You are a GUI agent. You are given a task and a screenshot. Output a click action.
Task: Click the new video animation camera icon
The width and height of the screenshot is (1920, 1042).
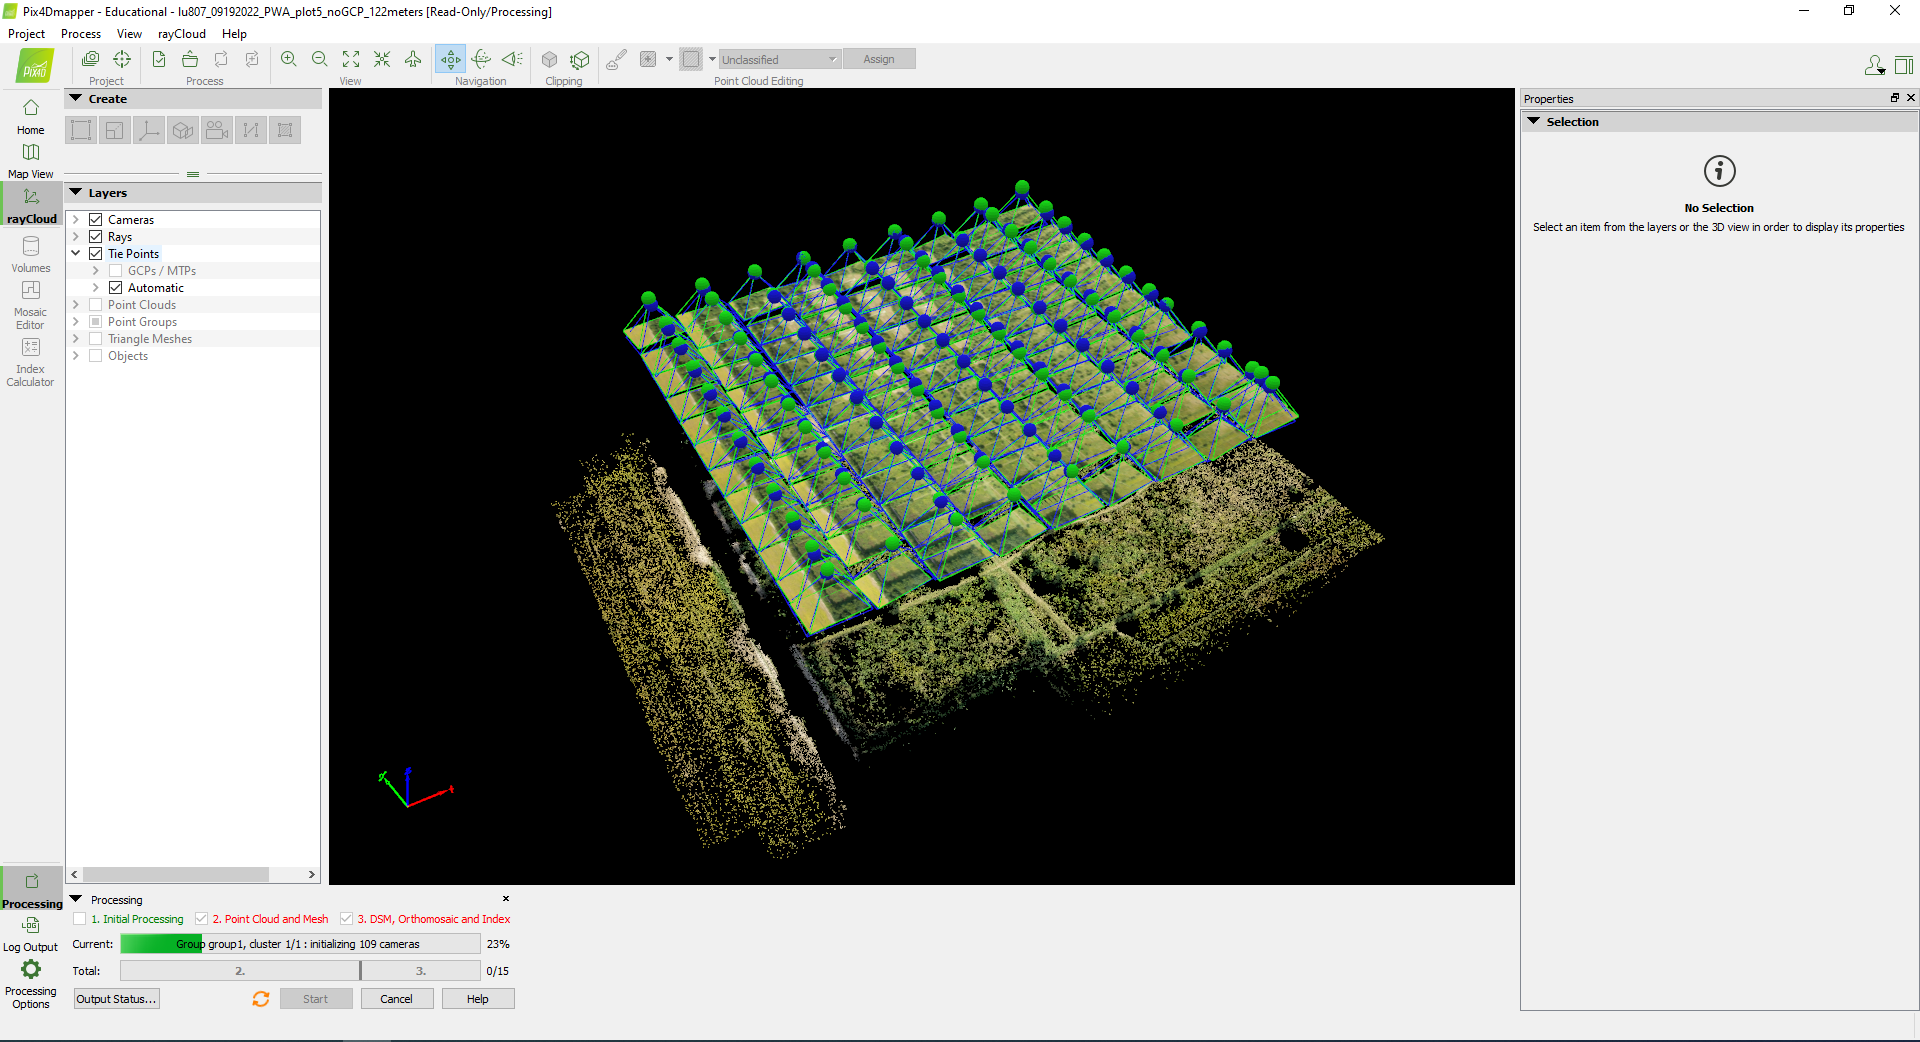pos(217,130)
